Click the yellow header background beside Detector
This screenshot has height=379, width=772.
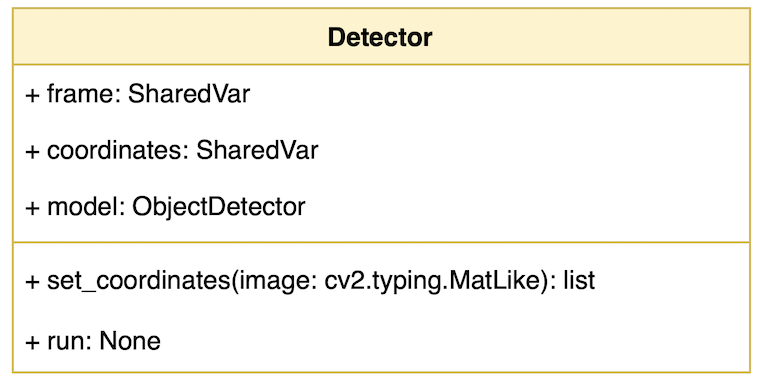click(591, 37)
